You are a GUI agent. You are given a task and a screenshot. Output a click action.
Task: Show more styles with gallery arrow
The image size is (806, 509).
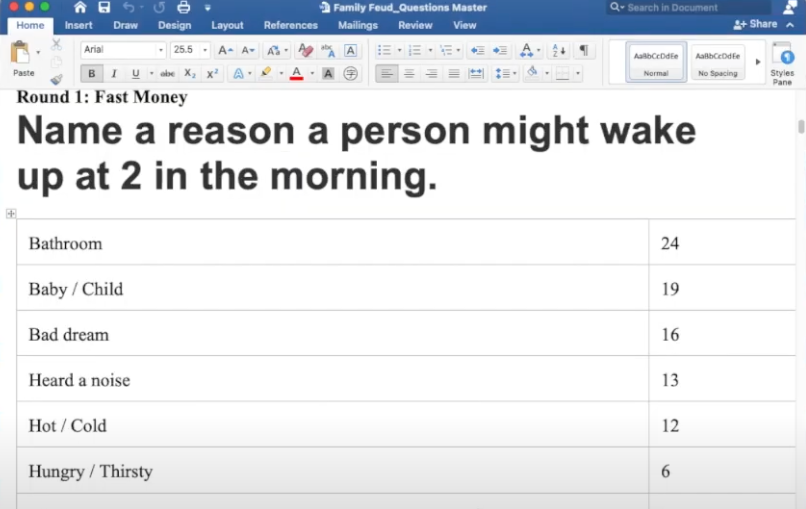[x=758, y=62]
